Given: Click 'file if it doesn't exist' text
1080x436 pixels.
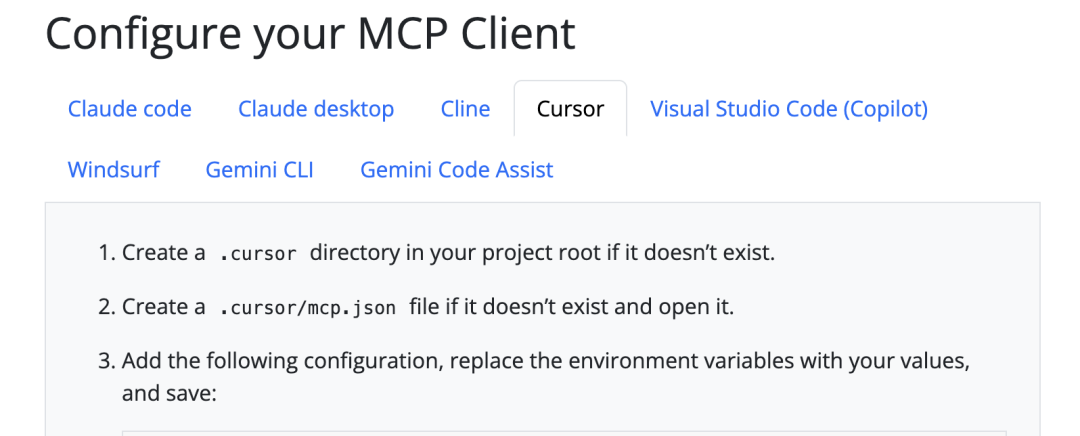Looking at the screenshot, I should click(510, 306).
